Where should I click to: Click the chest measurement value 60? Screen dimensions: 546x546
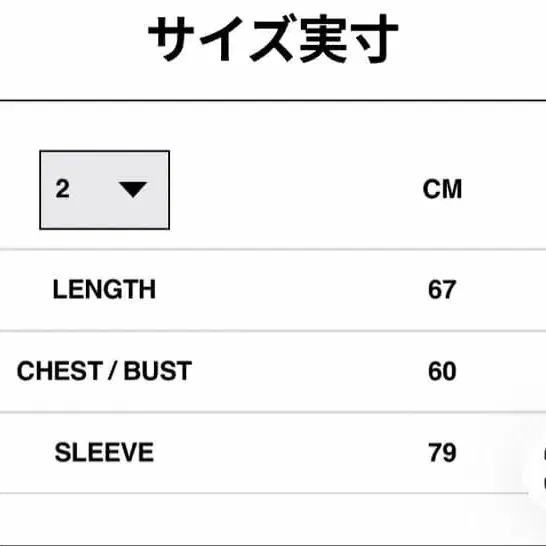pyautogui.click(x=442, y=371)
